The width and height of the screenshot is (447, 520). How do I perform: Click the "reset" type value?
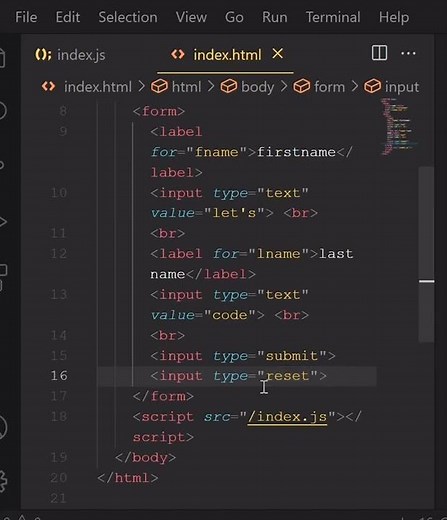[287, 376]
